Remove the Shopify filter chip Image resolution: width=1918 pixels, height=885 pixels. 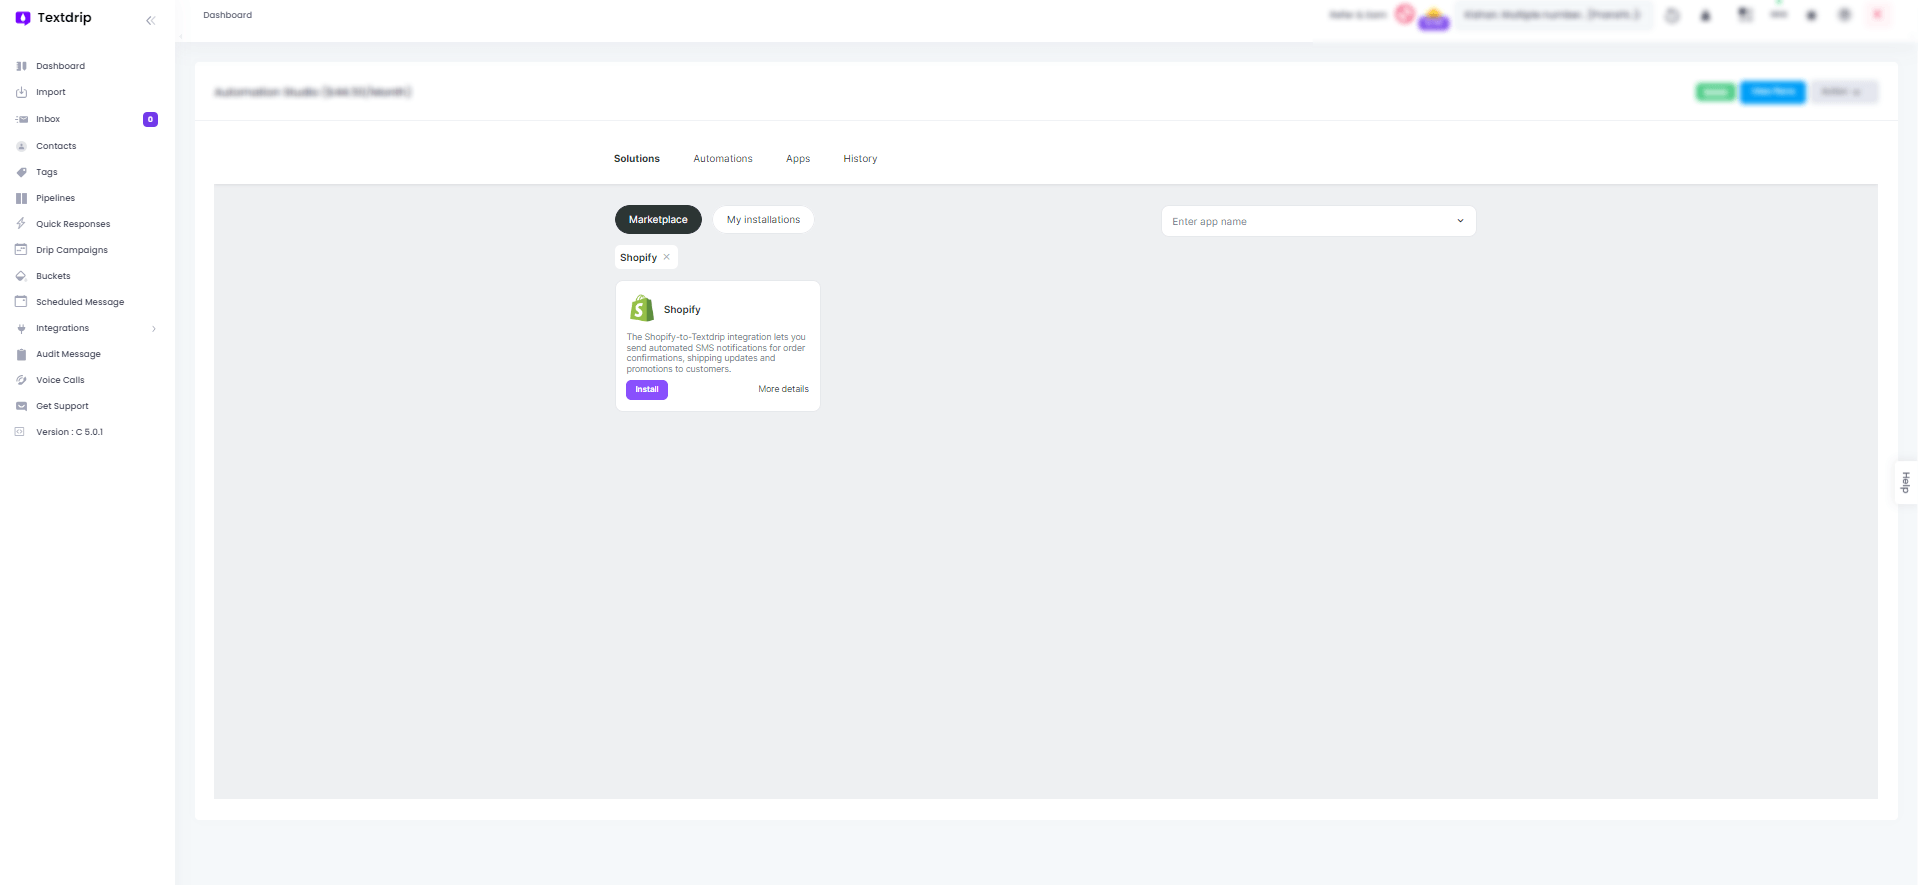pos(667,257)
